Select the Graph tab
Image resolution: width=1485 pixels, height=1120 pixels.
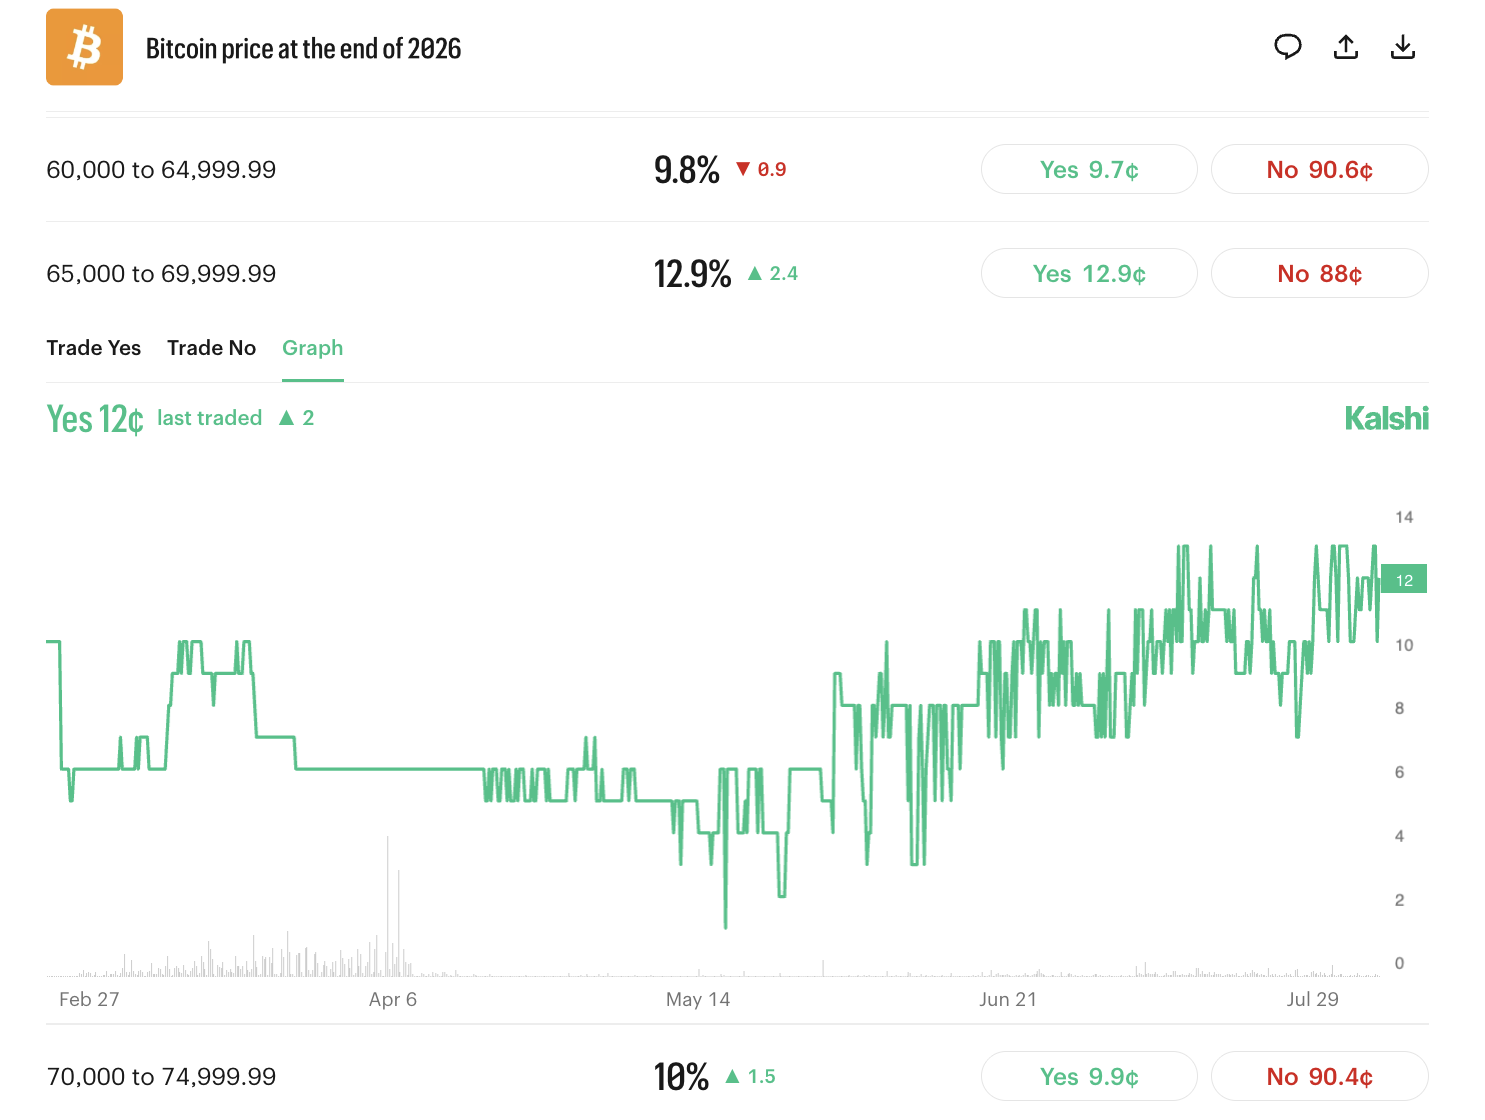(x=313, y=348)
